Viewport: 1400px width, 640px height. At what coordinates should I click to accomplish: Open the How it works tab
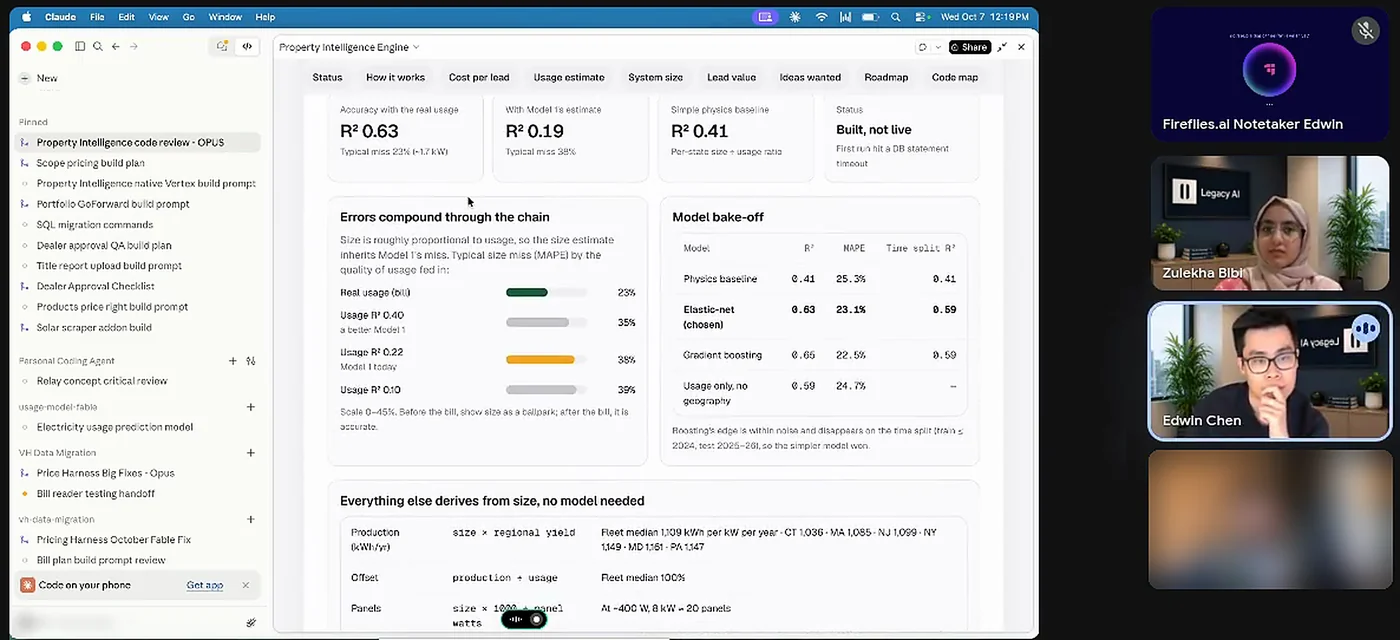click(x=395, y=77)
